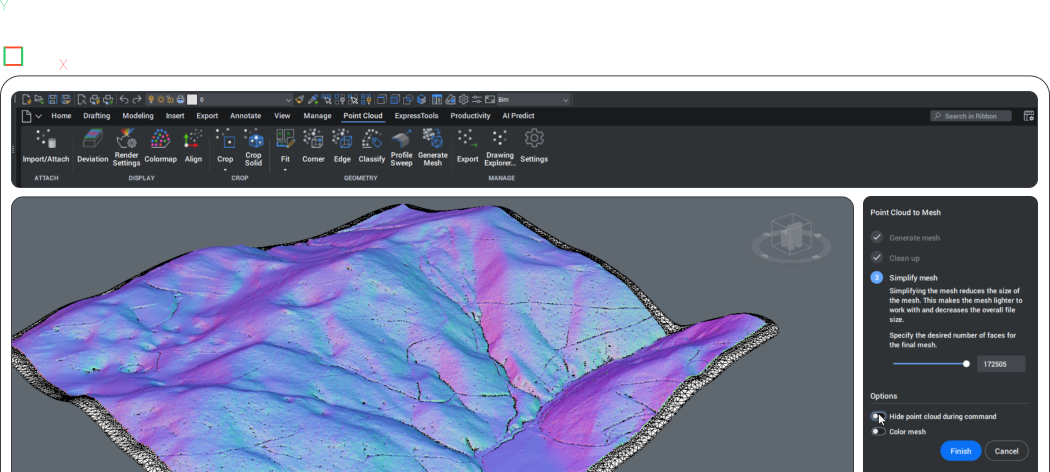Switch to the Home ribbon tab

[61, 116]
